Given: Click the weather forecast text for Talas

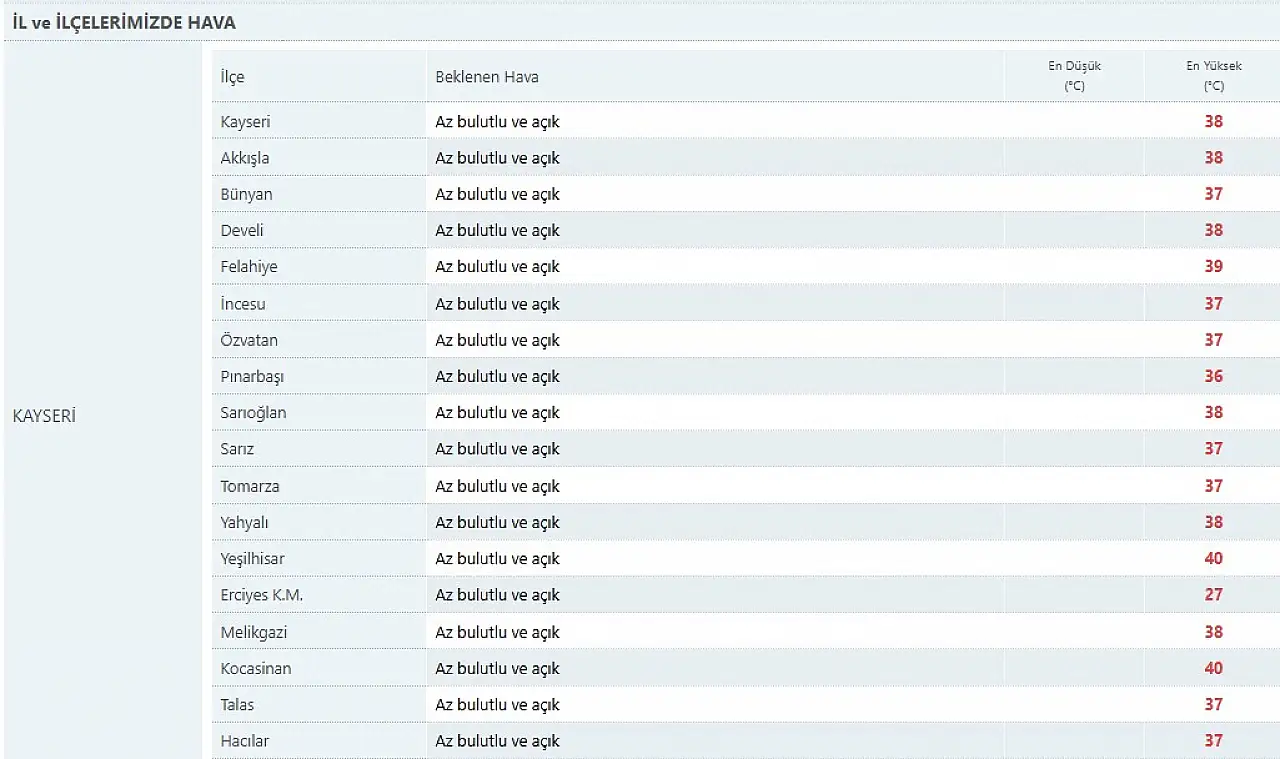Looking at the screenshot, I should click(497, 704).
